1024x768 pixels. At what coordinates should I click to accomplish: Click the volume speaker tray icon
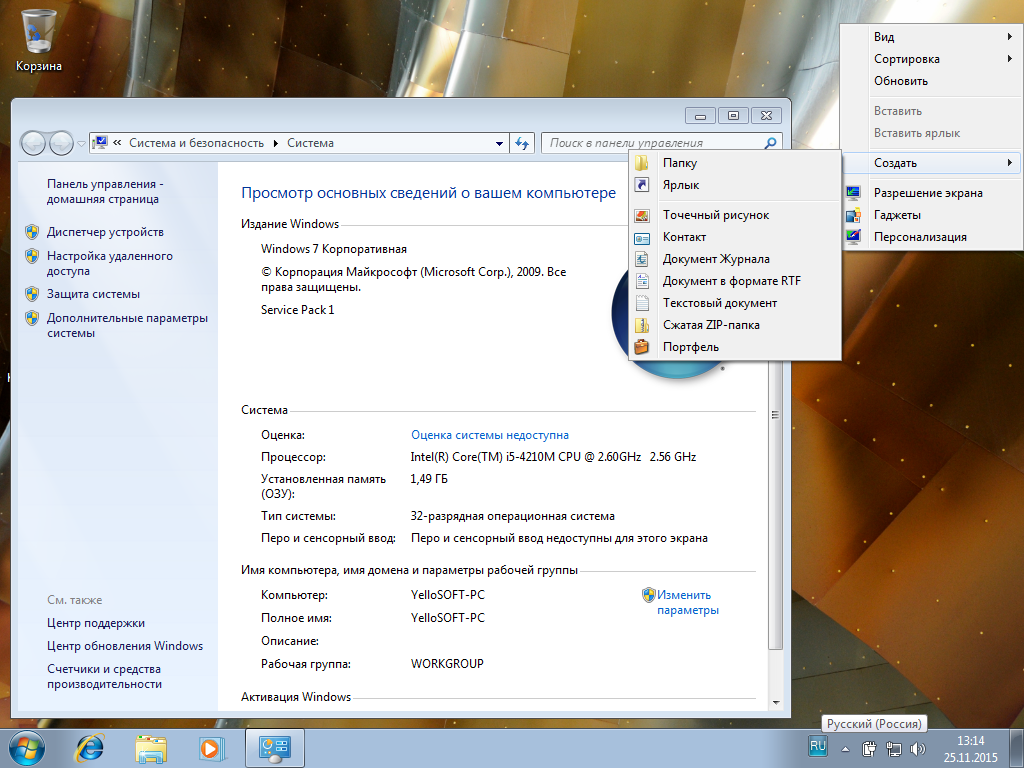pyautogui.click(x=918, y=749)
